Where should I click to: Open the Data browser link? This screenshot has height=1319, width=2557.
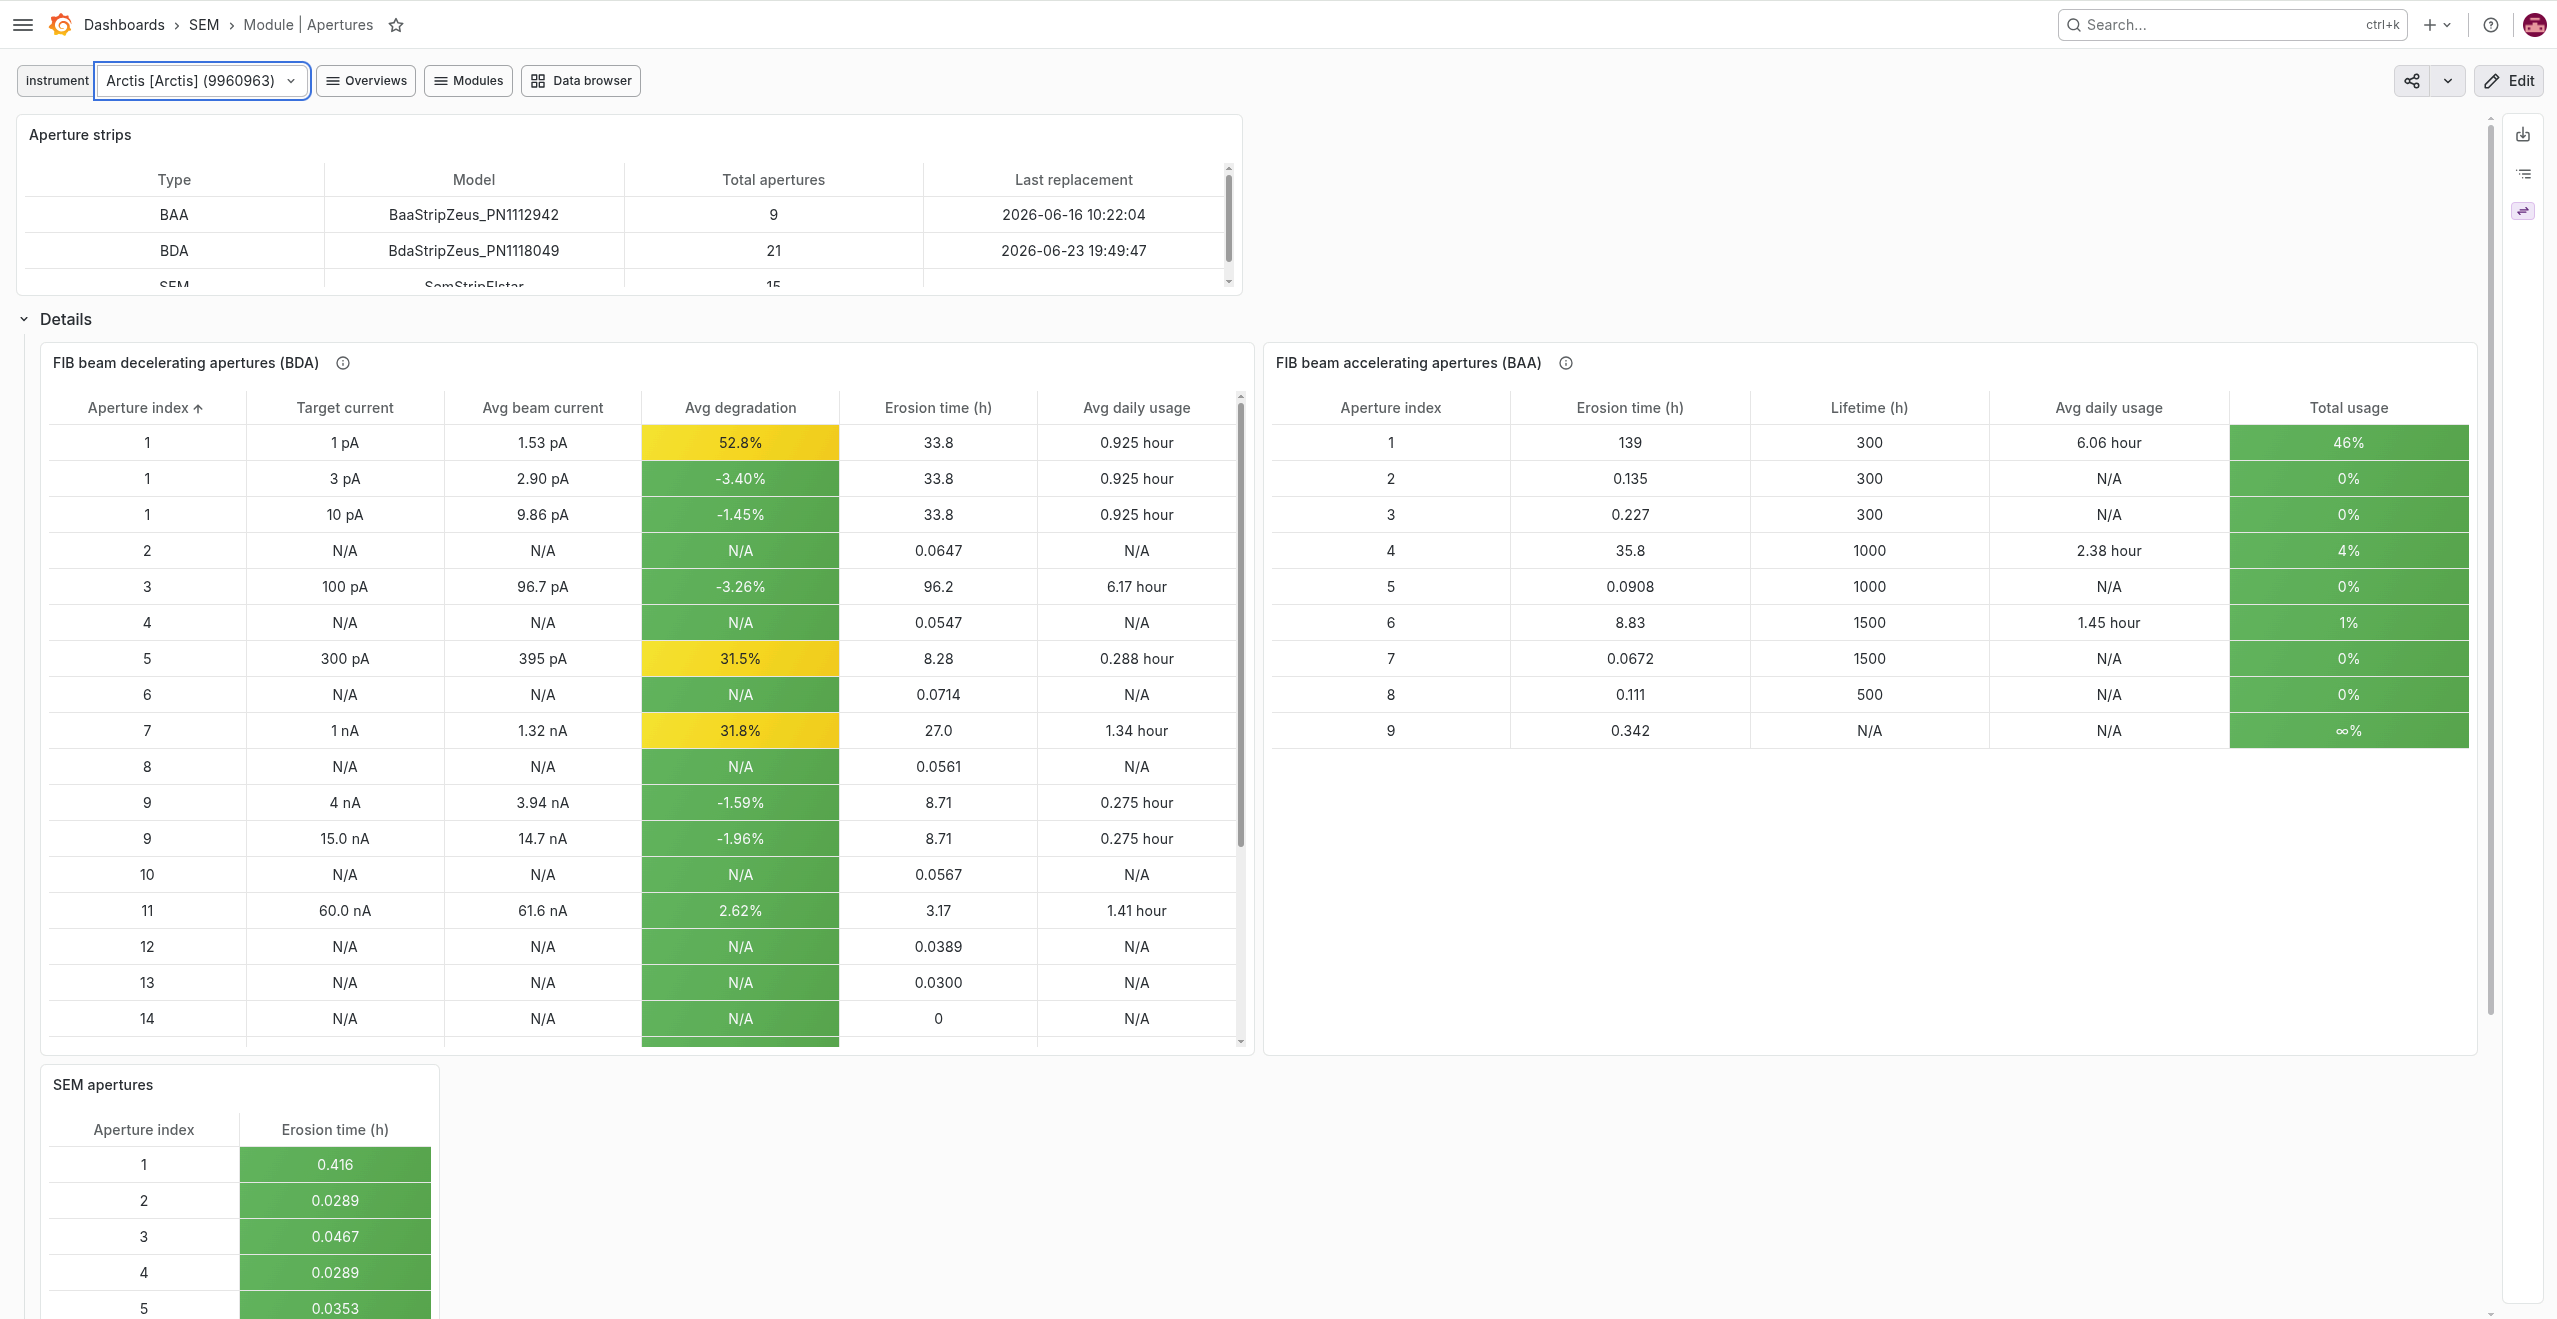581,81
